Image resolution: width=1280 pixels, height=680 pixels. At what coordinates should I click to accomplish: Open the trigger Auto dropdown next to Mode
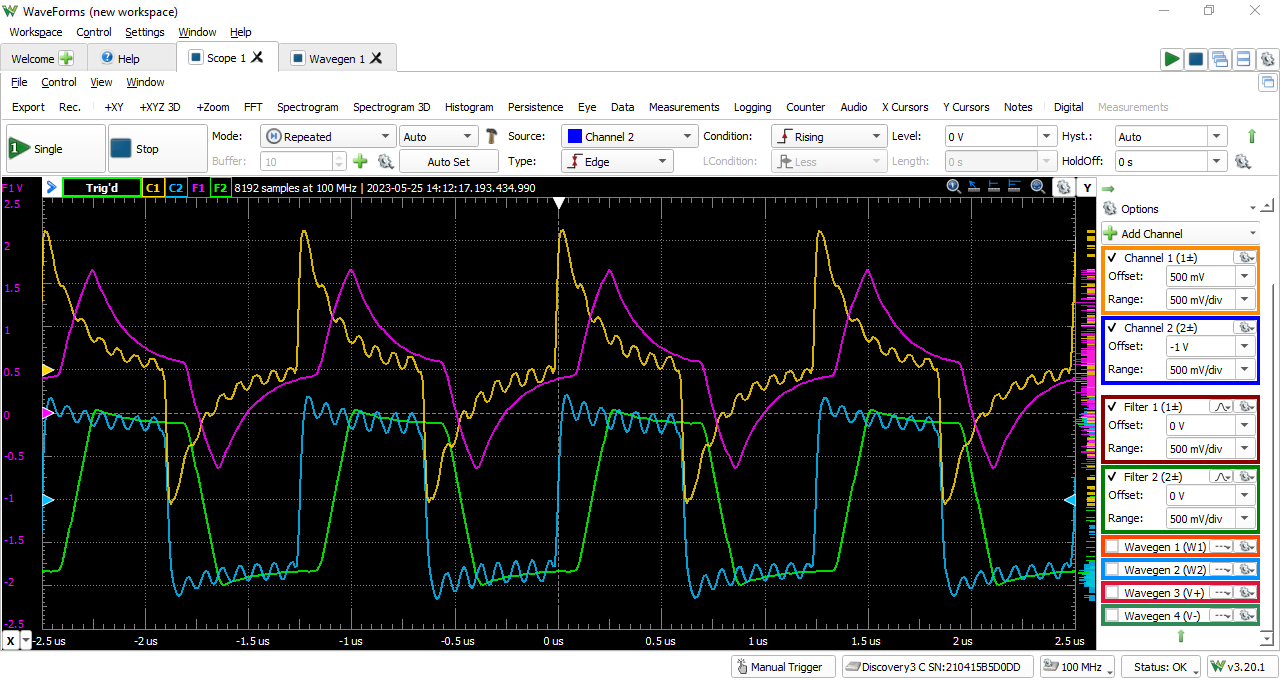coord(438,136)
